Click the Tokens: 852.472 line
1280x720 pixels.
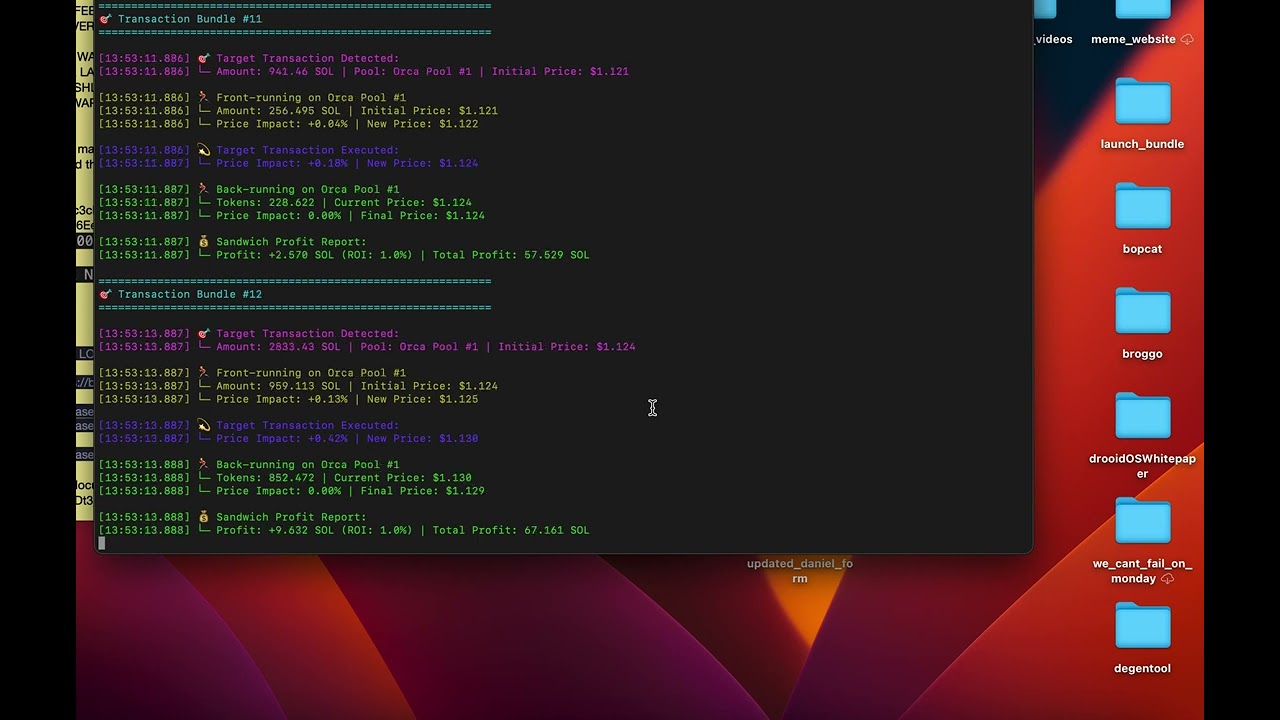click(x=285, y=478)
